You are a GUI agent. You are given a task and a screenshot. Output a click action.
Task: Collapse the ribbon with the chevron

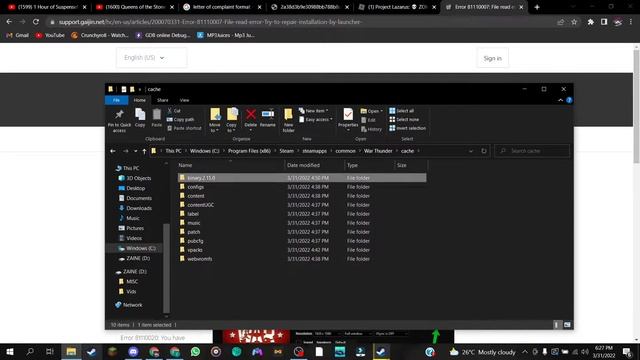(x=560, y=100)
